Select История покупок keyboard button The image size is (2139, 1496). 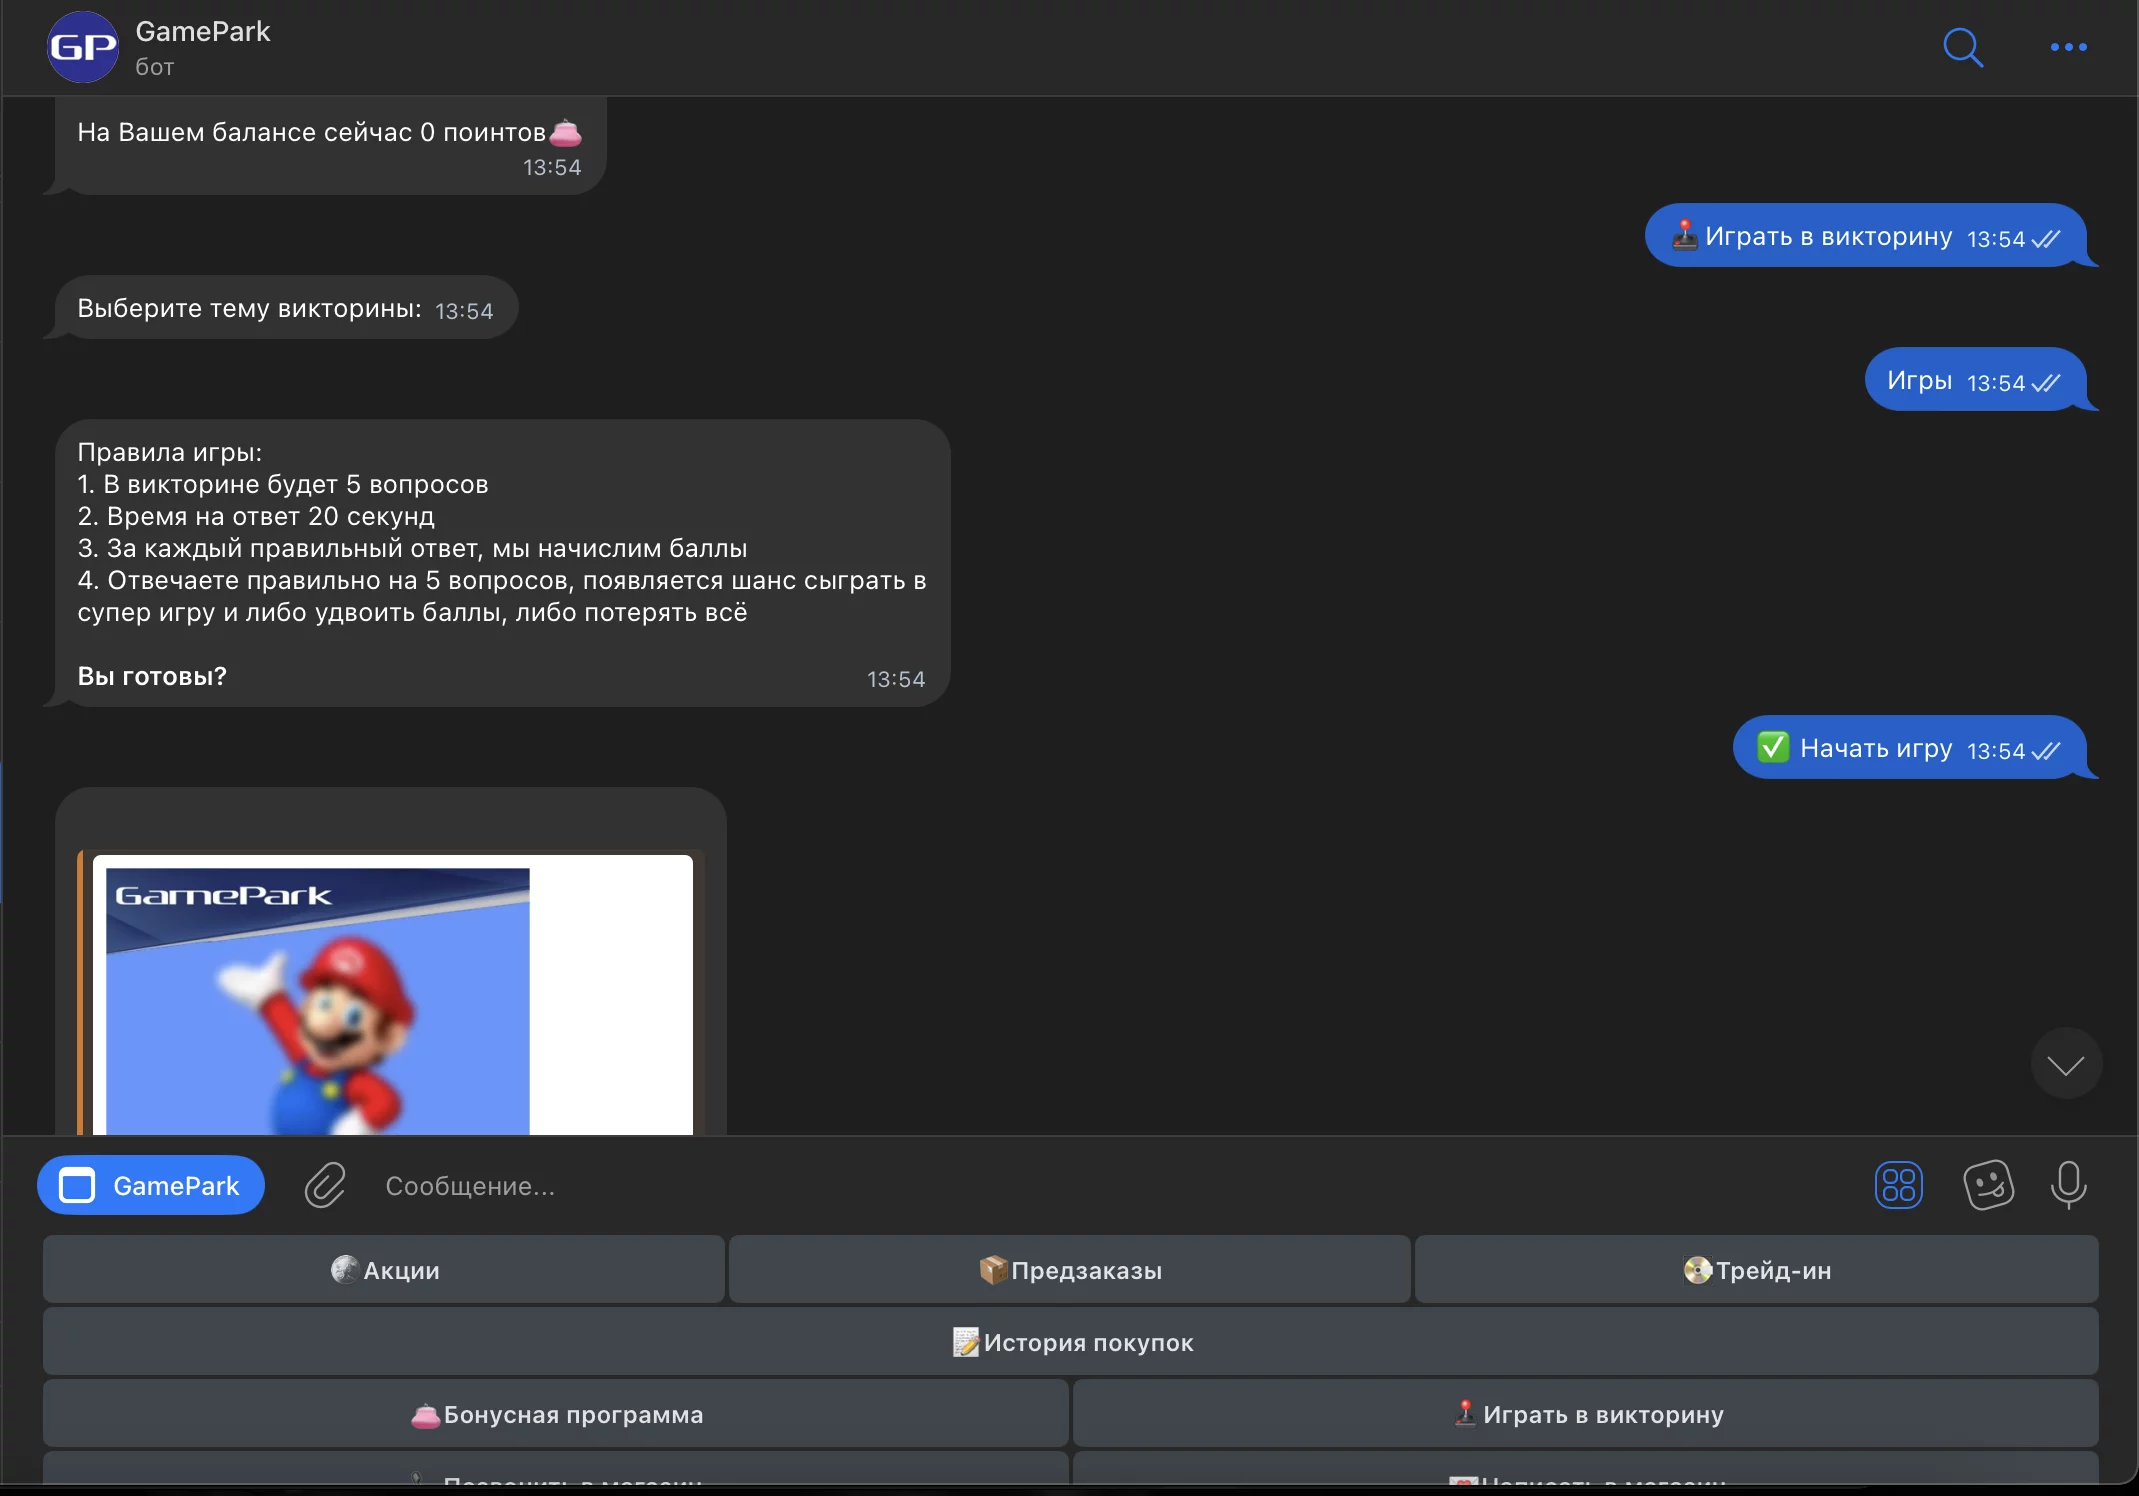point(1070,1342)
